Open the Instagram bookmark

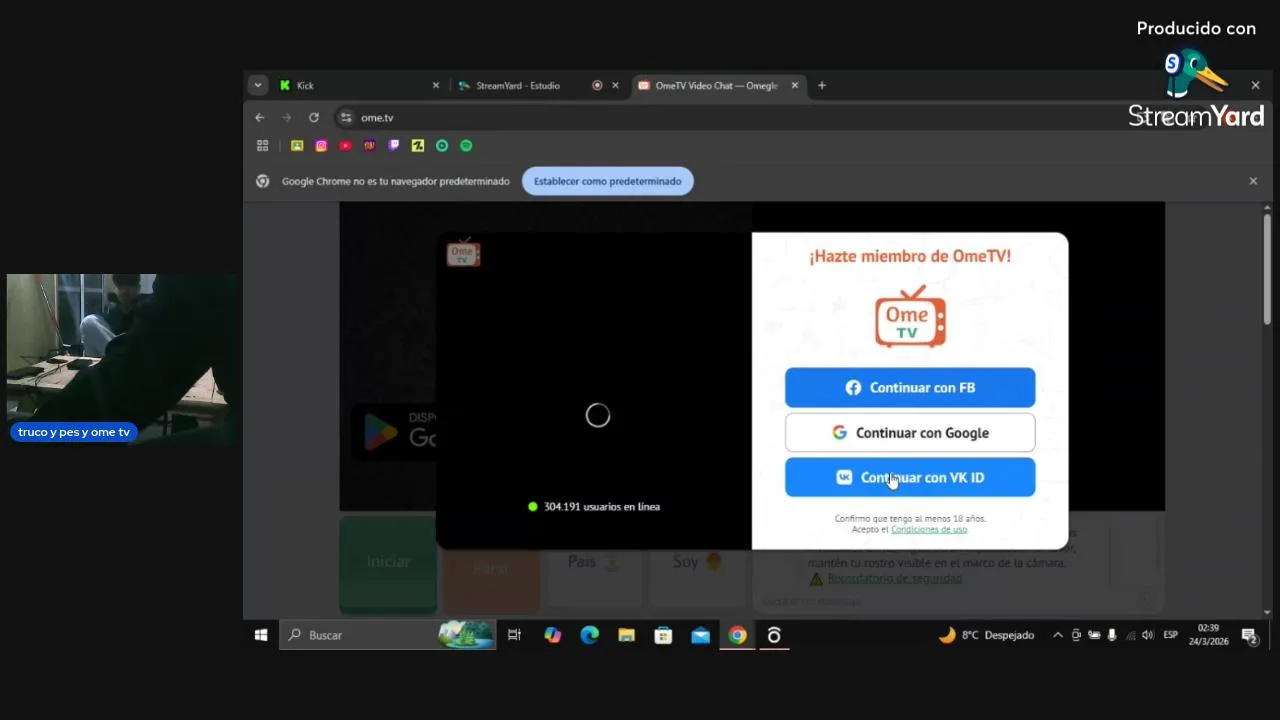[x=321, y=145]
